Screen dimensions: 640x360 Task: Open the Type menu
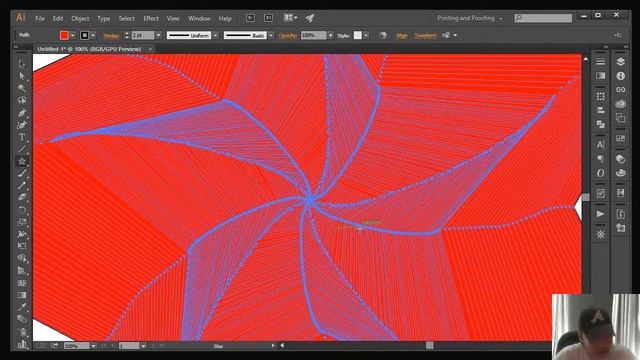[x=104, y=18]
